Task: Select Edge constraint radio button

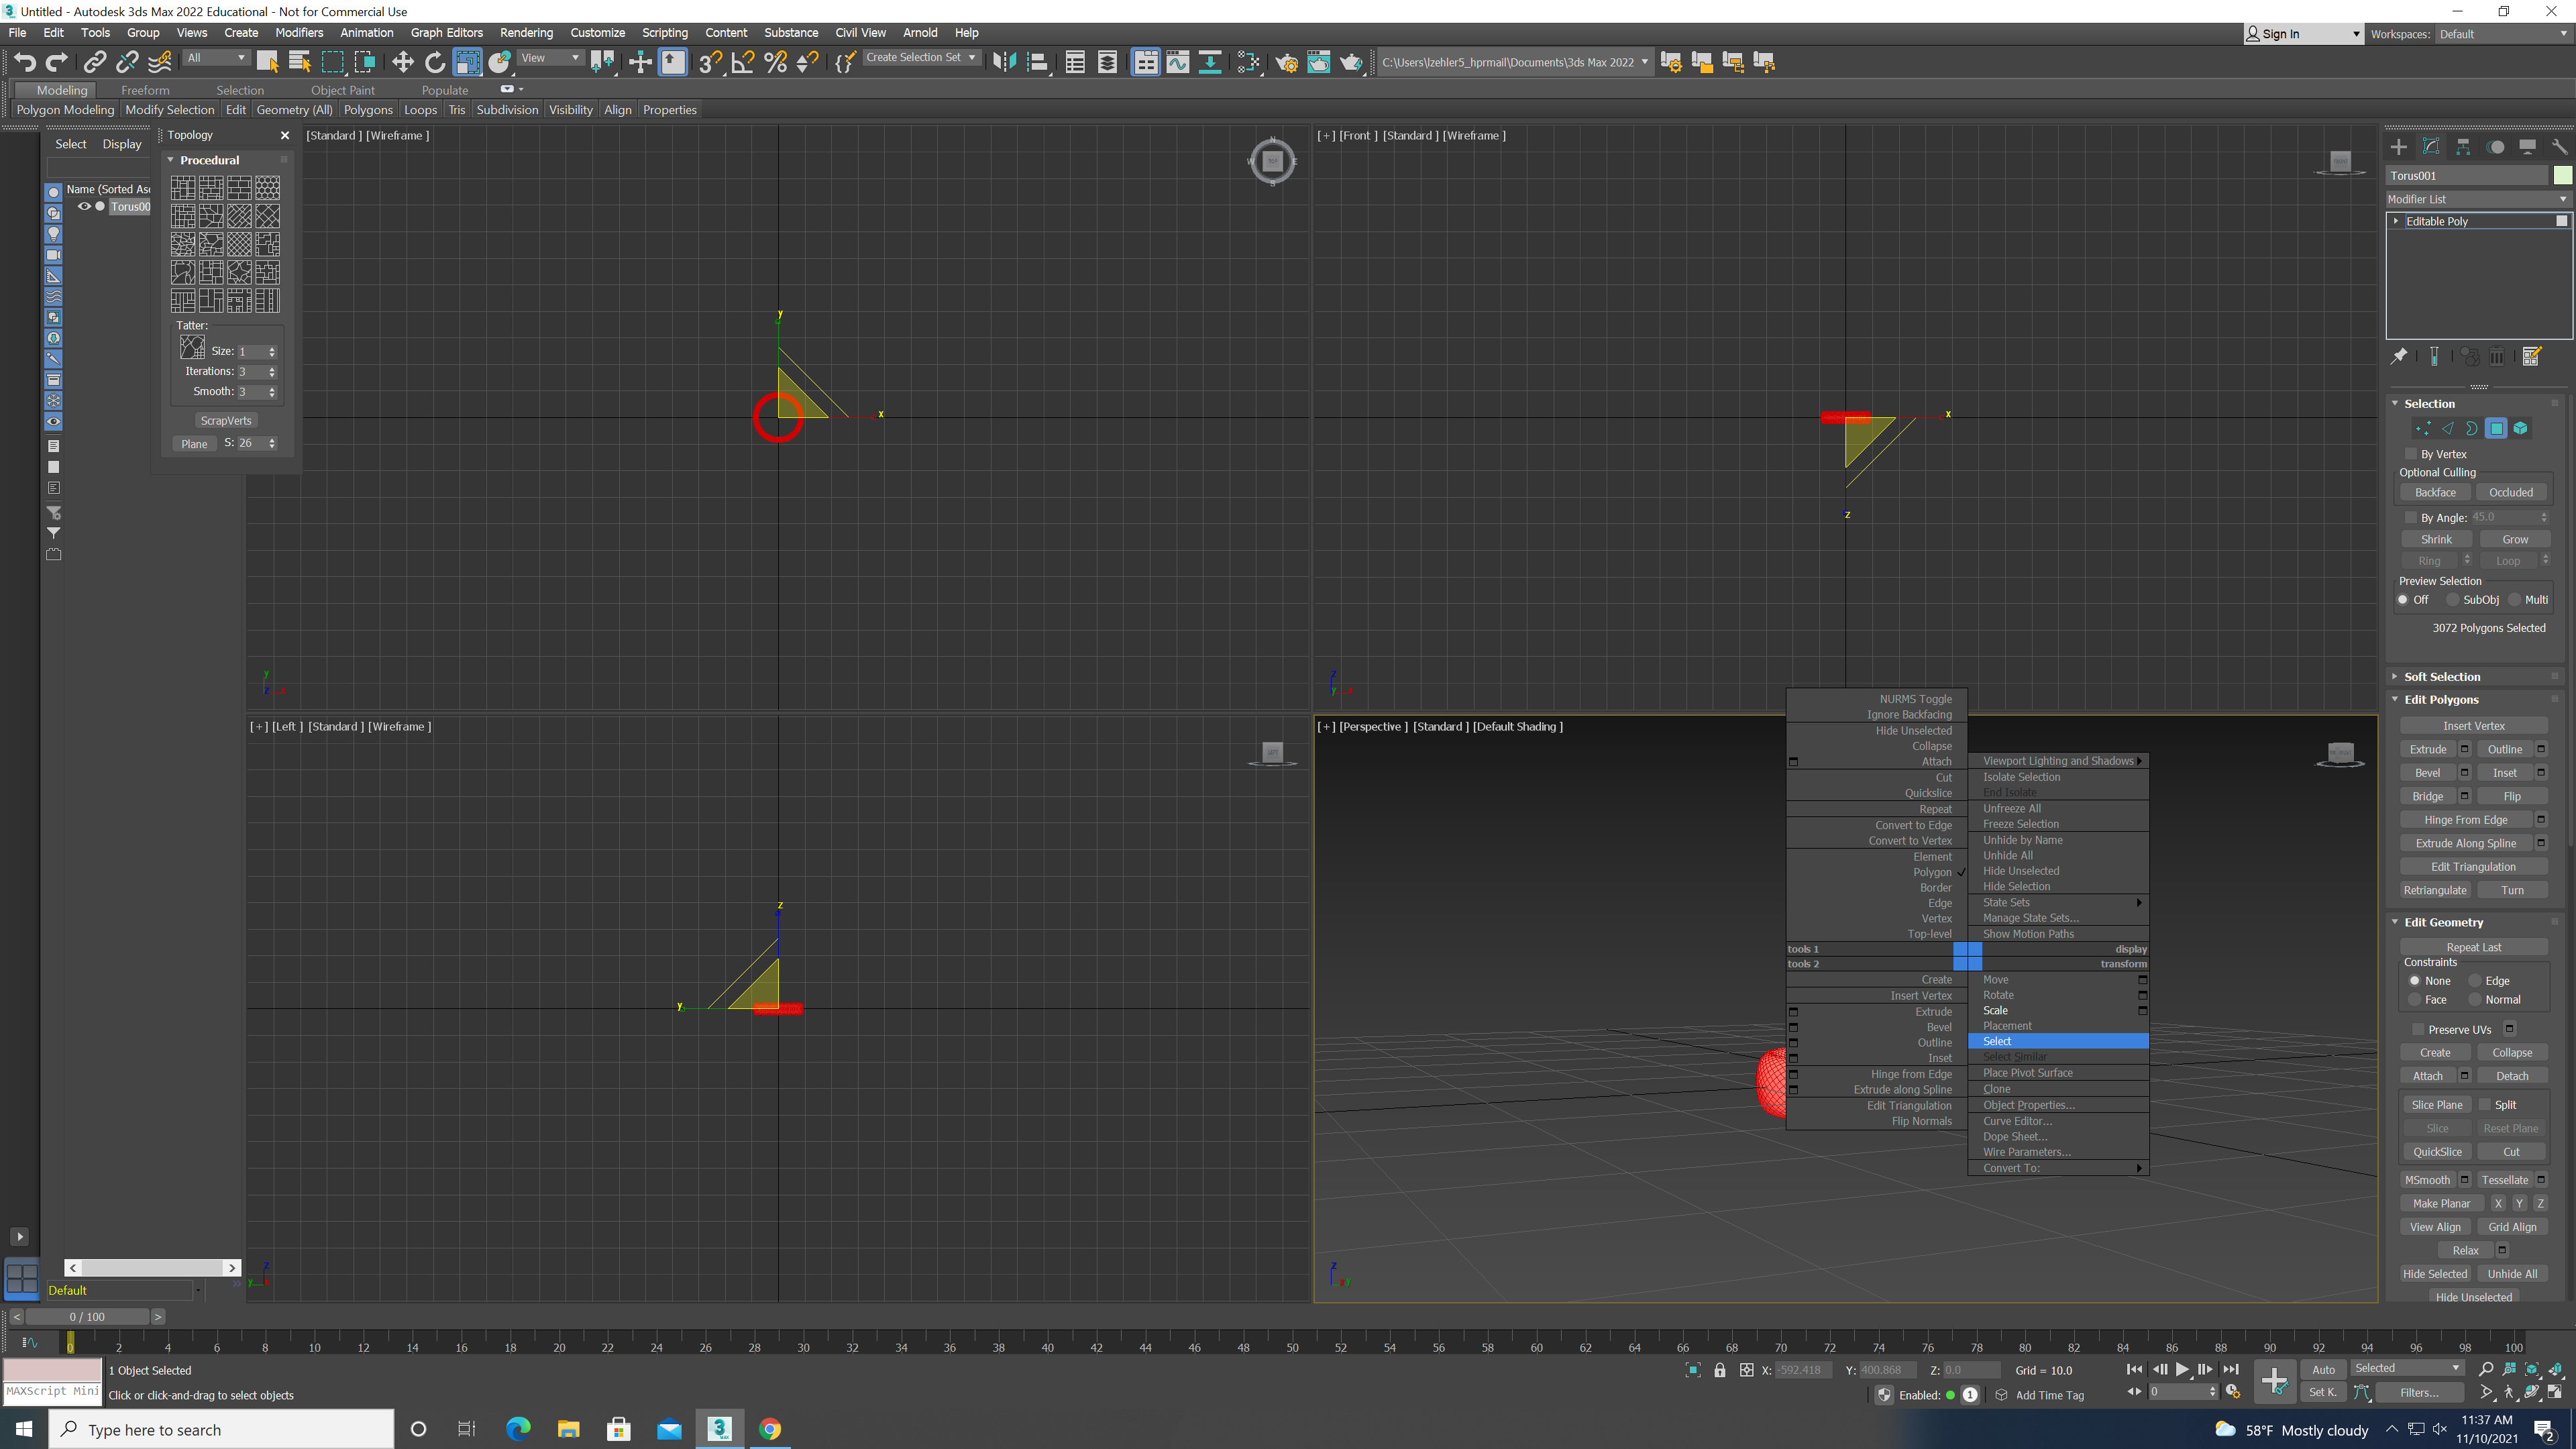Action: (2475, 981)
